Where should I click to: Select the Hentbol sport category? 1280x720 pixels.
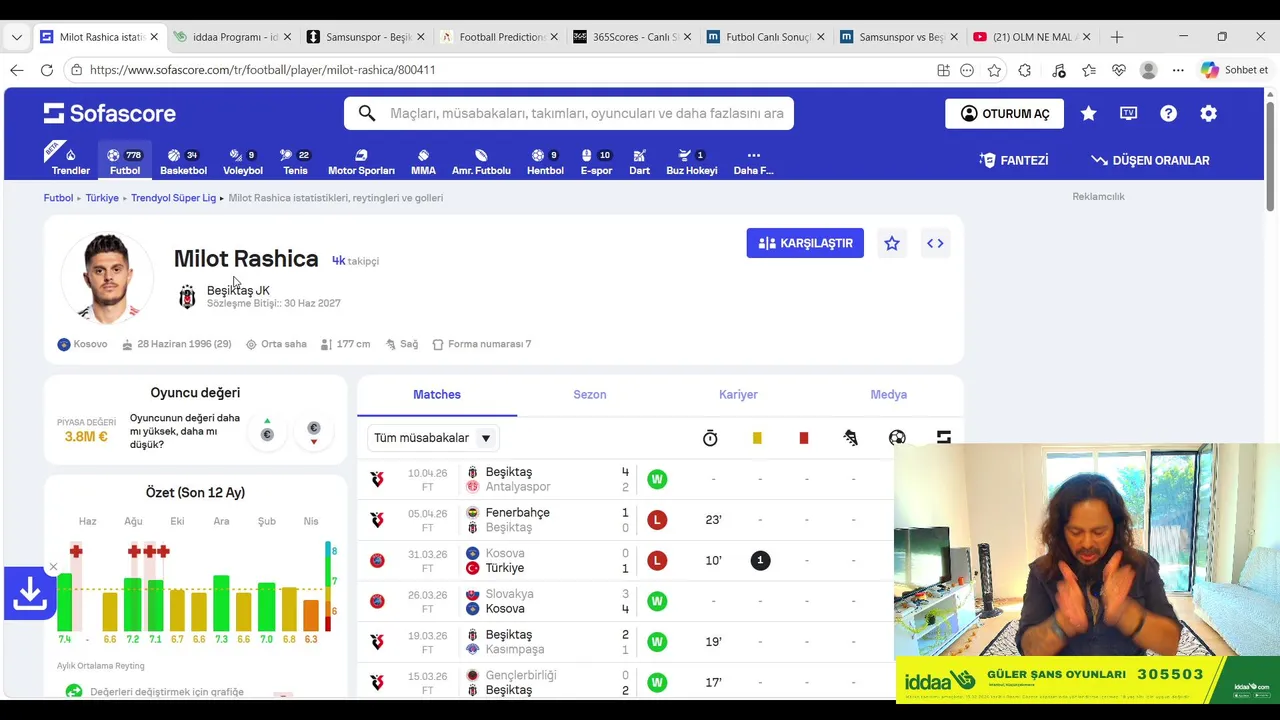[x=545, y=162]
